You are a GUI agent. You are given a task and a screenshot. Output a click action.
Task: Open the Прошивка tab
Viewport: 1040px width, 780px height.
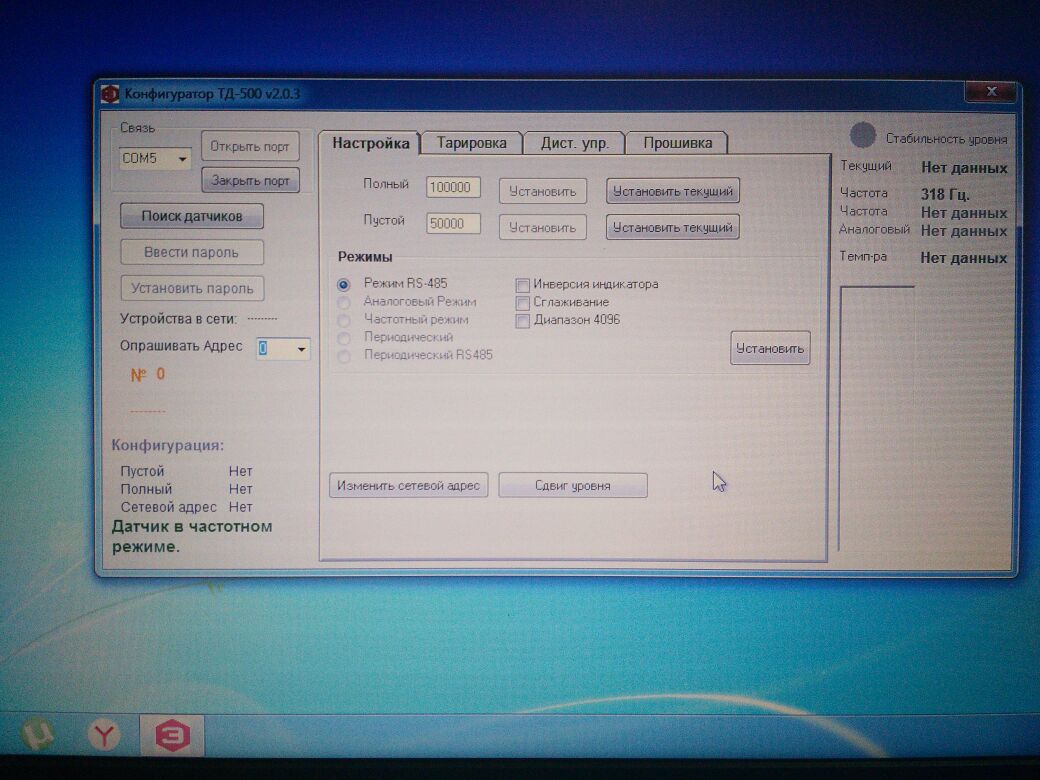[677, 143]
